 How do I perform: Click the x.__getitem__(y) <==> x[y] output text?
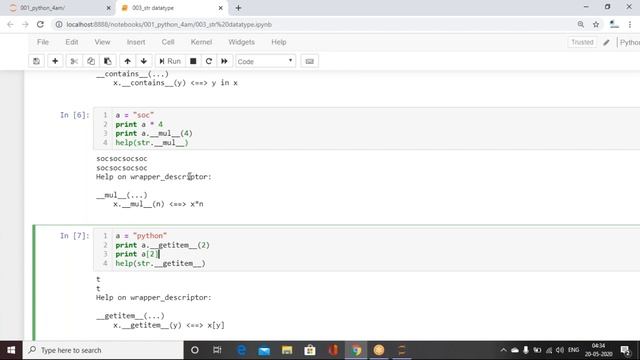coord(169,325)
